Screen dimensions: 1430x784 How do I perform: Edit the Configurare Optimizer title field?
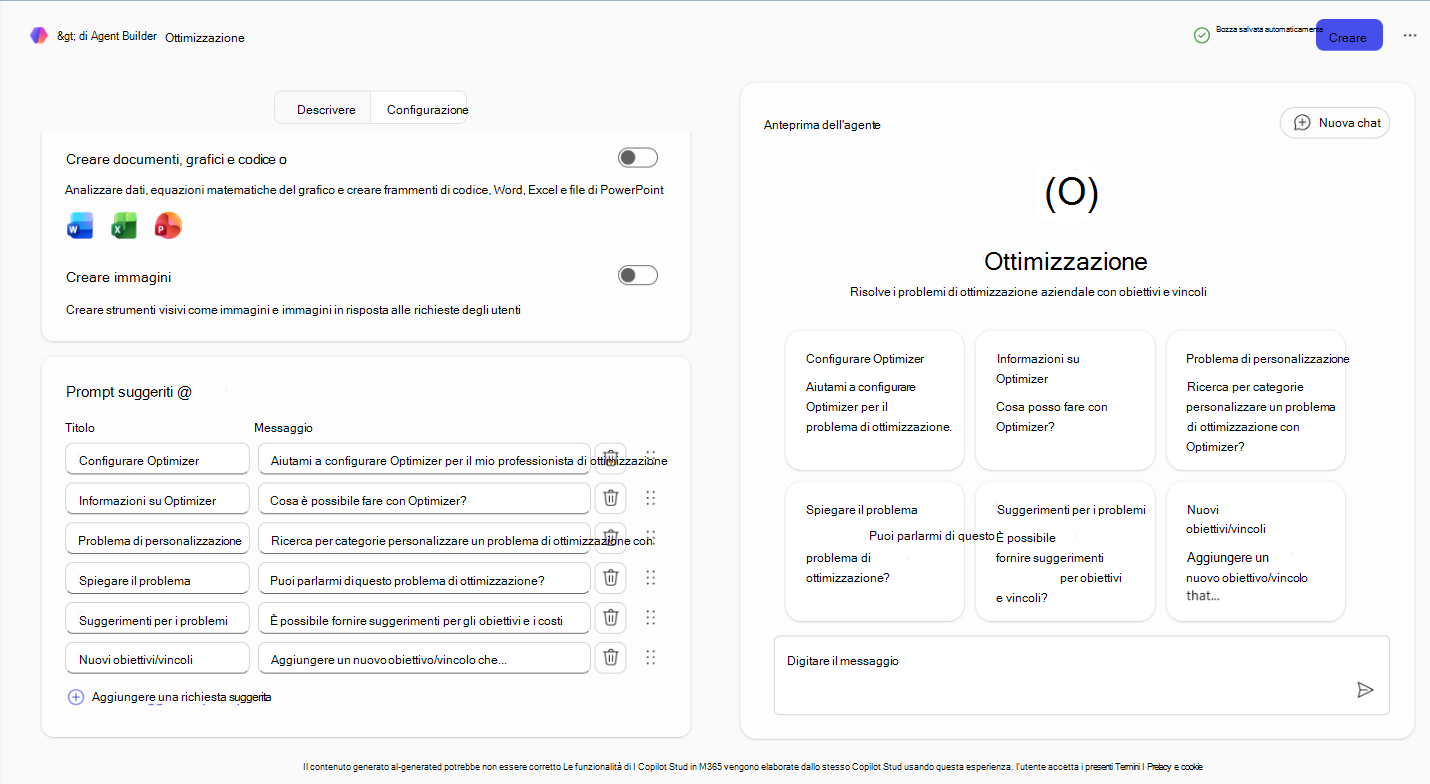point(157,460)
